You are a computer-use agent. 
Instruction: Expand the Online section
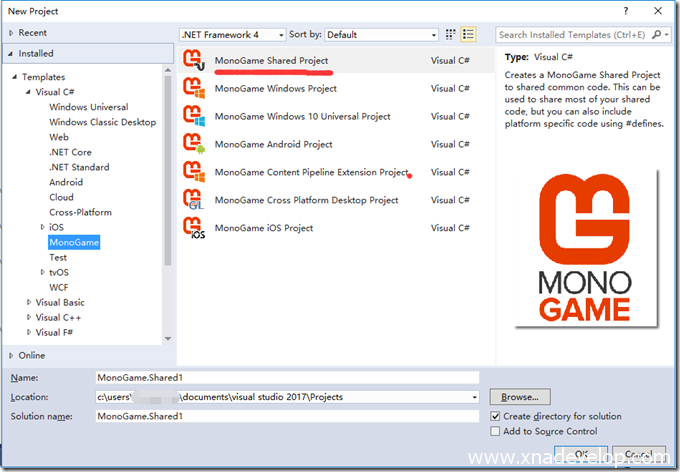12,355
